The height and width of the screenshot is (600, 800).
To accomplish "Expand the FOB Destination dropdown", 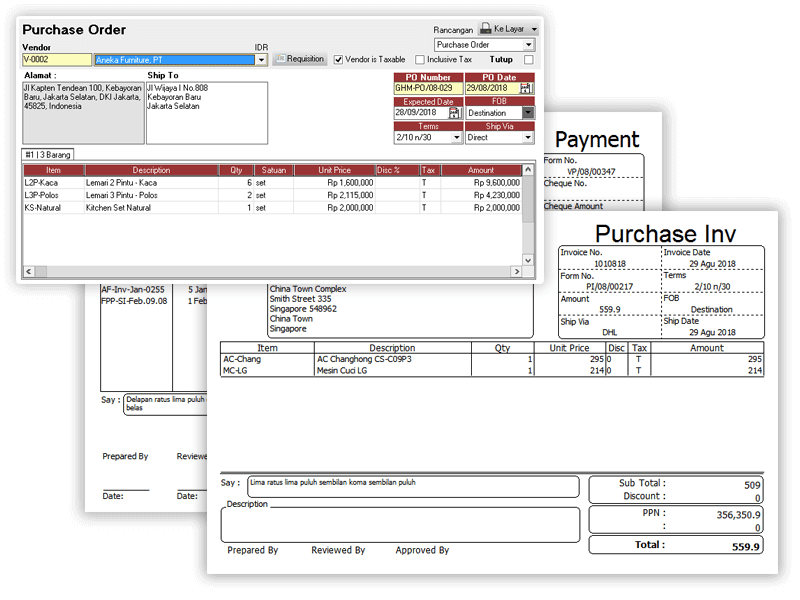I will point(528,113).
